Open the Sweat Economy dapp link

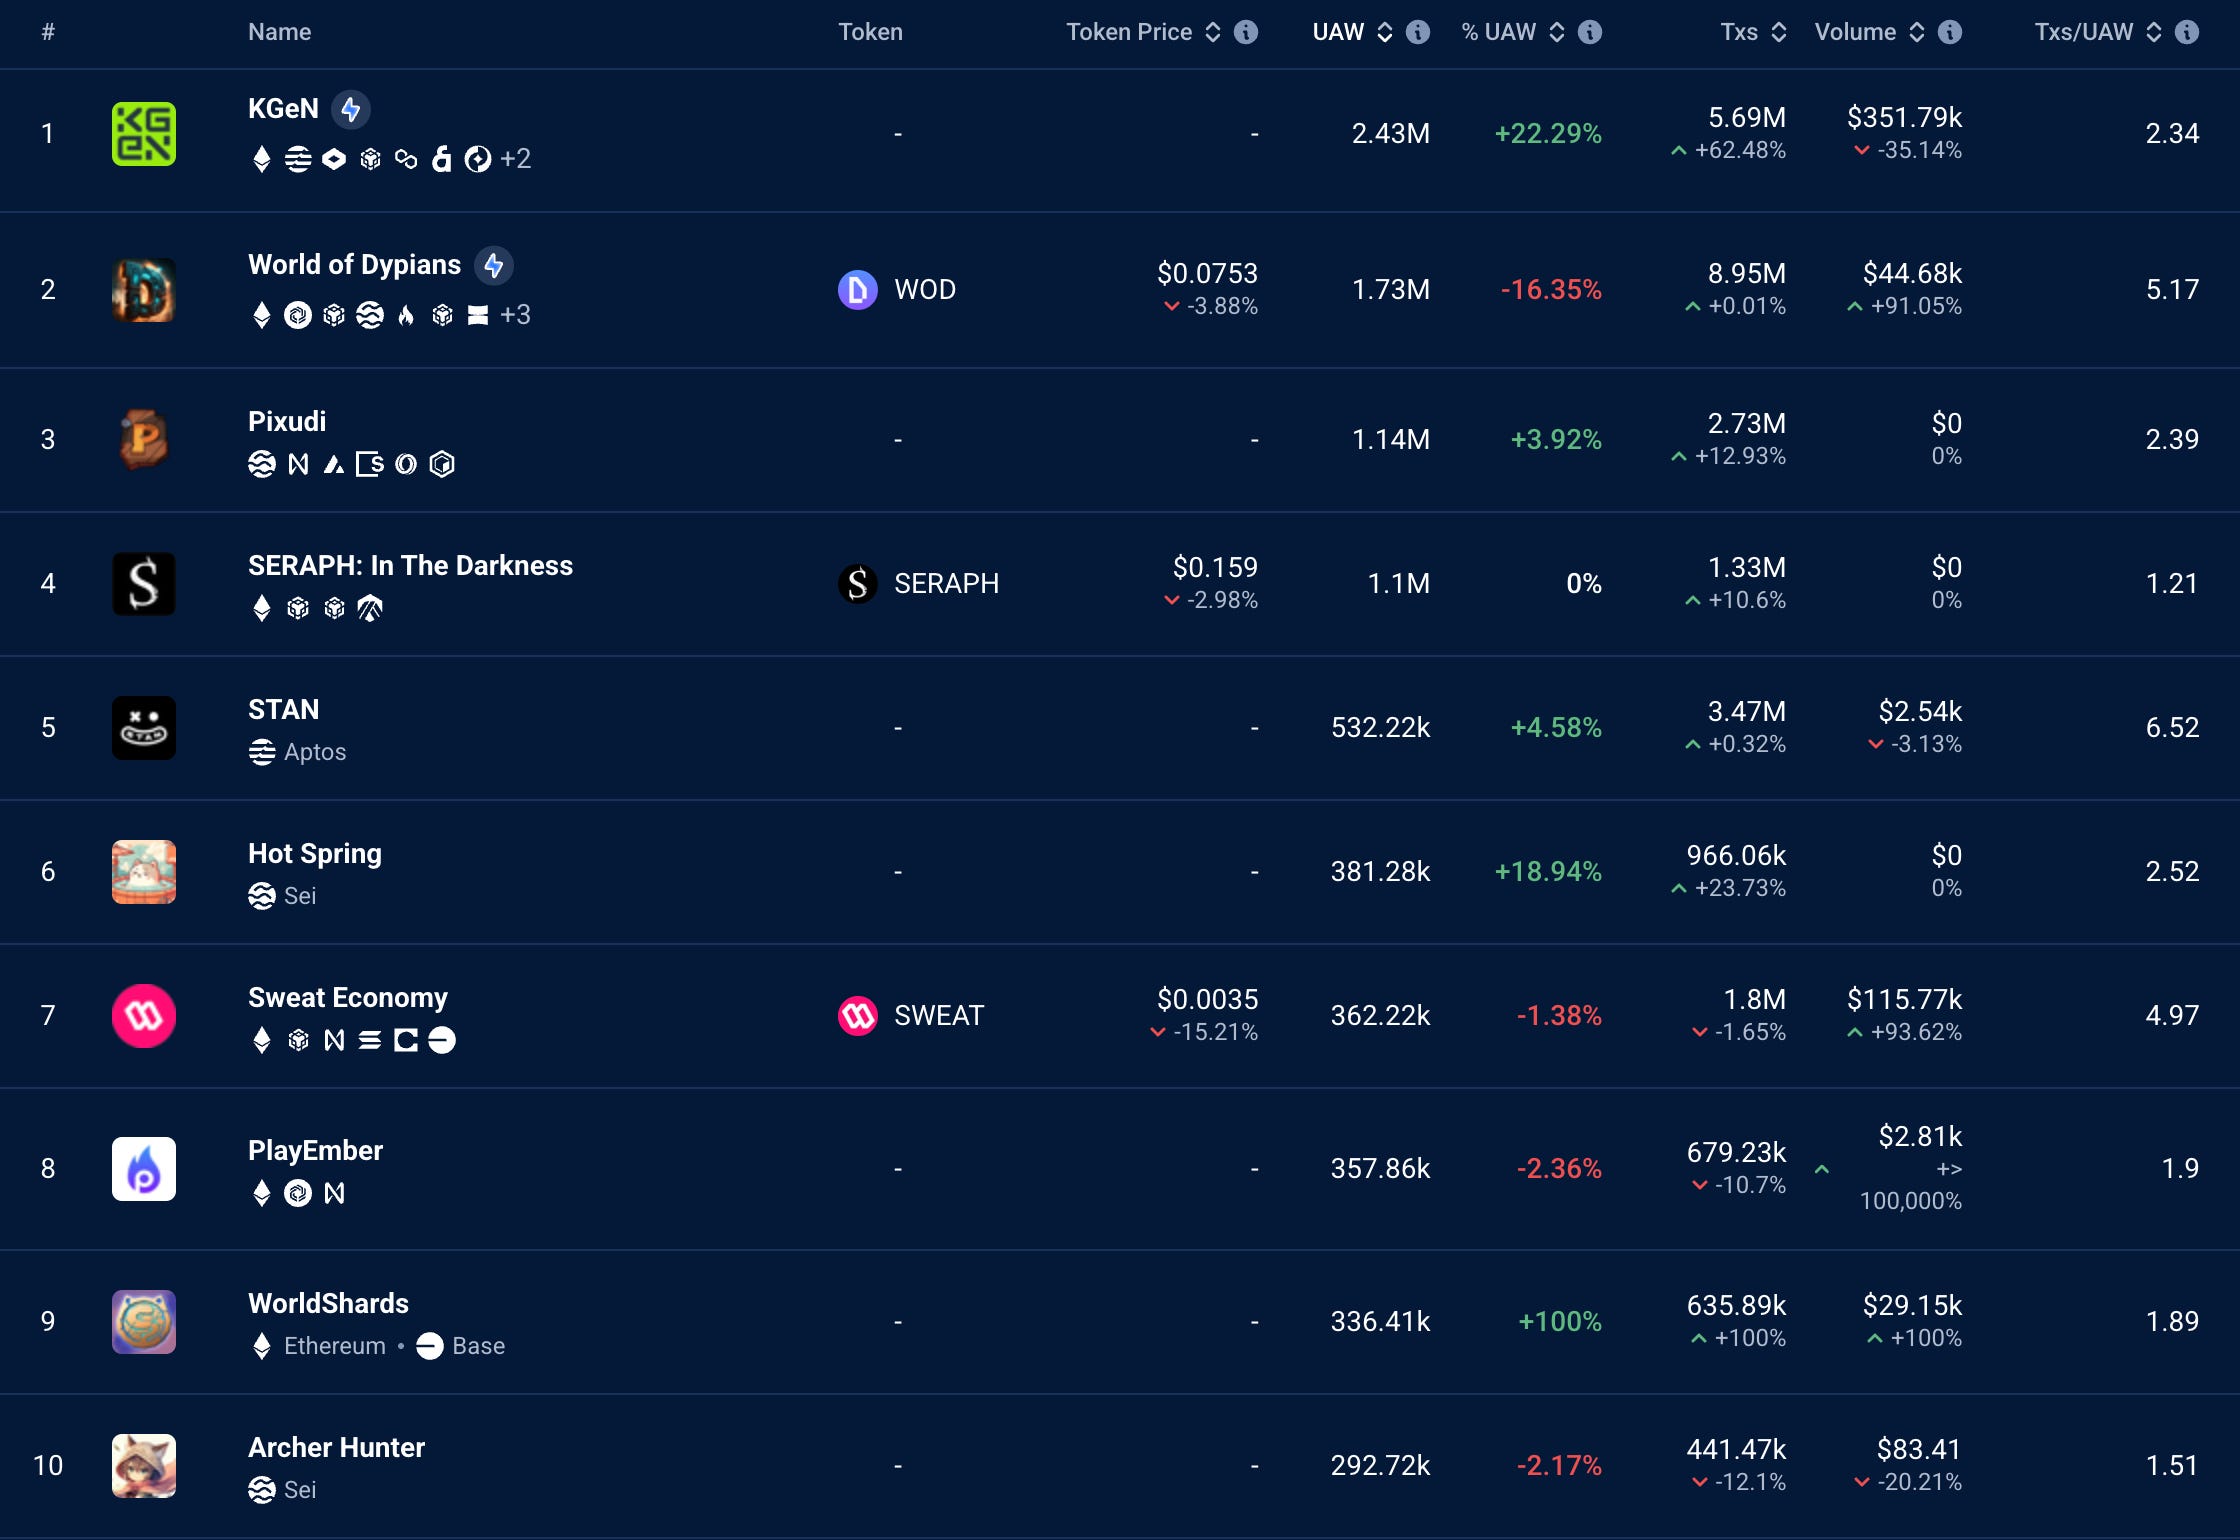point(347,997)
